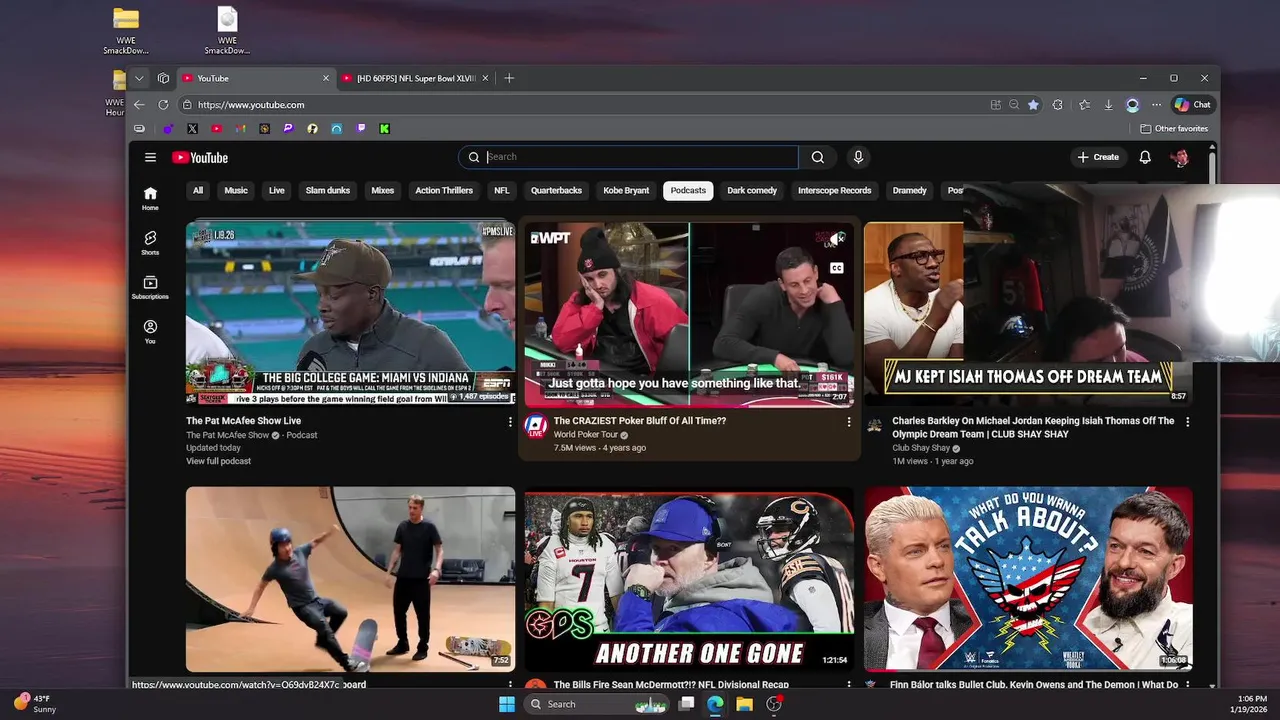Open the new tab plus button
The height and width of the screenshot is (720, 1280).
coord(509,78)
